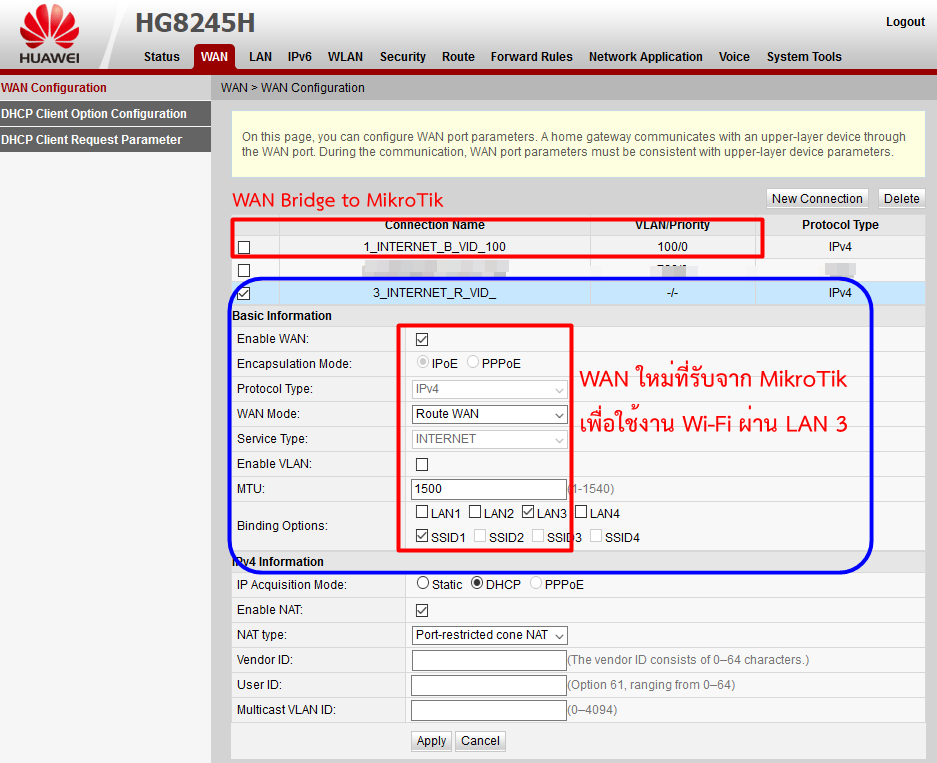Screen dimensions: 937x763
Task: Click the Protocol Type column header
Action: click(840, 225)
